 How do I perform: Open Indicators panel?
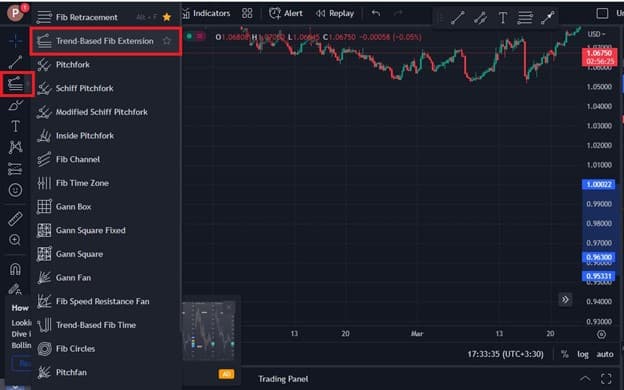point(207,14)
